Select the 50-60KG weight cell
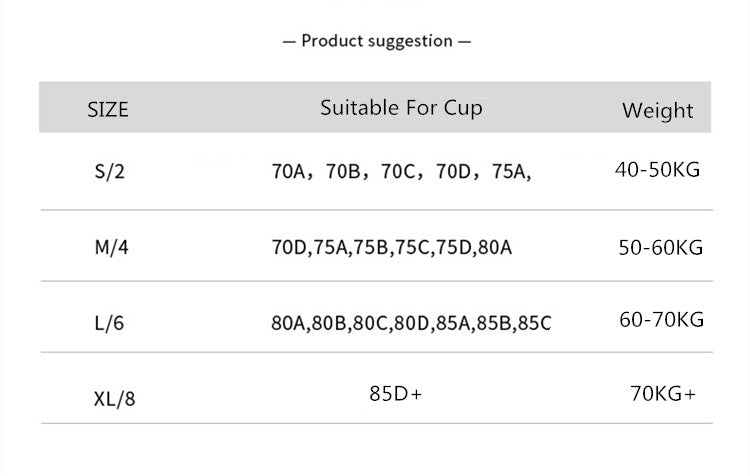Screen dimensions: 750x476 [x=661, y=247]
